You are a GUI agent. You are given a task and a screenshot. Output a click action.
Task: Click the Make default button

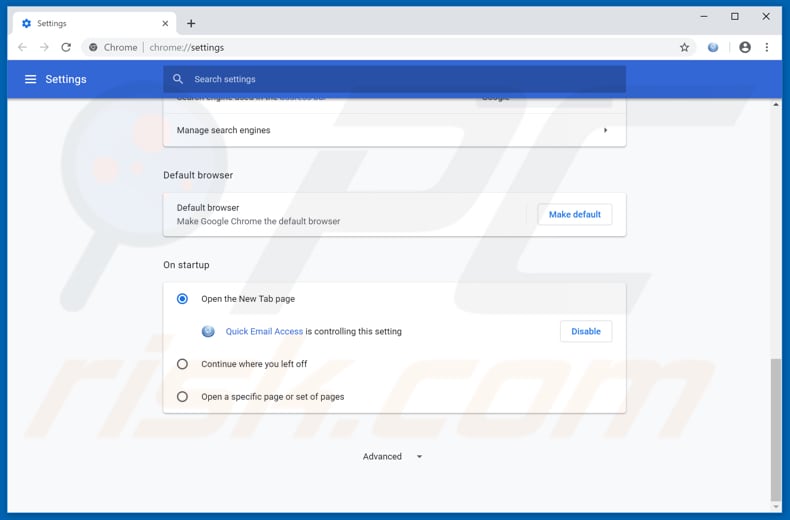[575, 215]
